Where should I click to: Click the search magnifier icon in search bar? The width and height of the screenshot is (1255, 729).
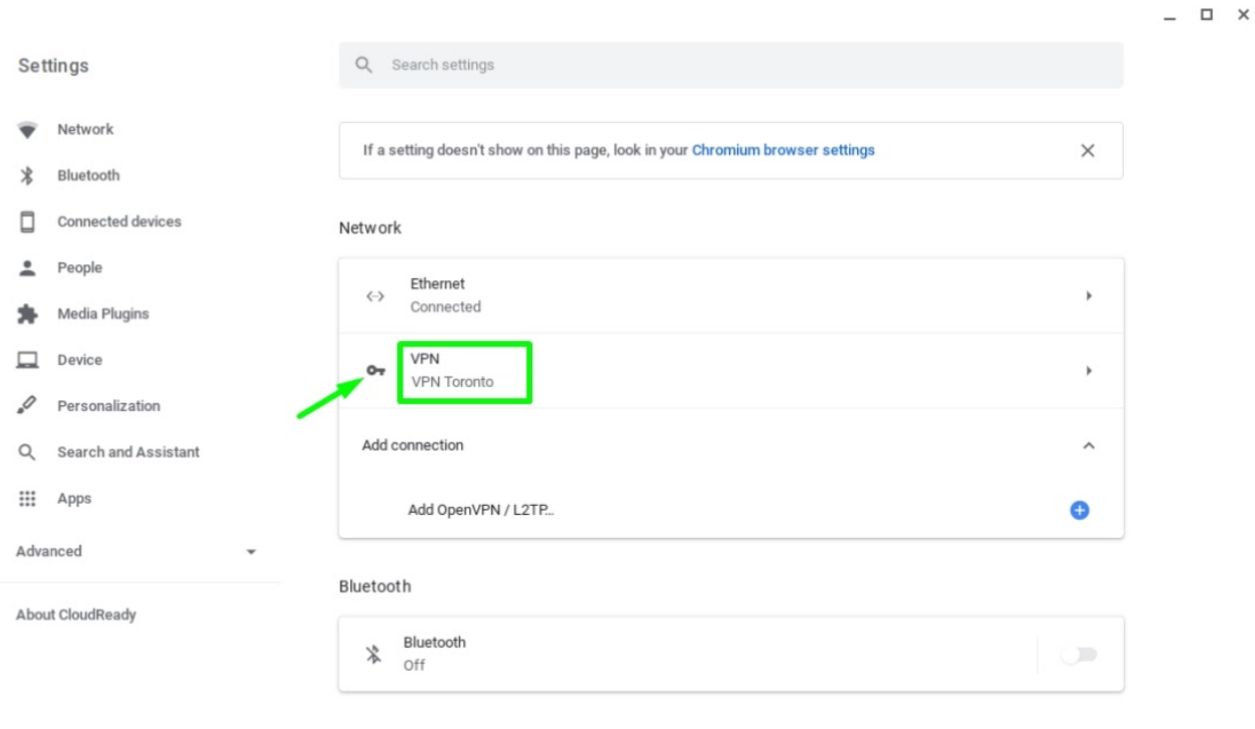pyautogui.click(x=364, y=65)
